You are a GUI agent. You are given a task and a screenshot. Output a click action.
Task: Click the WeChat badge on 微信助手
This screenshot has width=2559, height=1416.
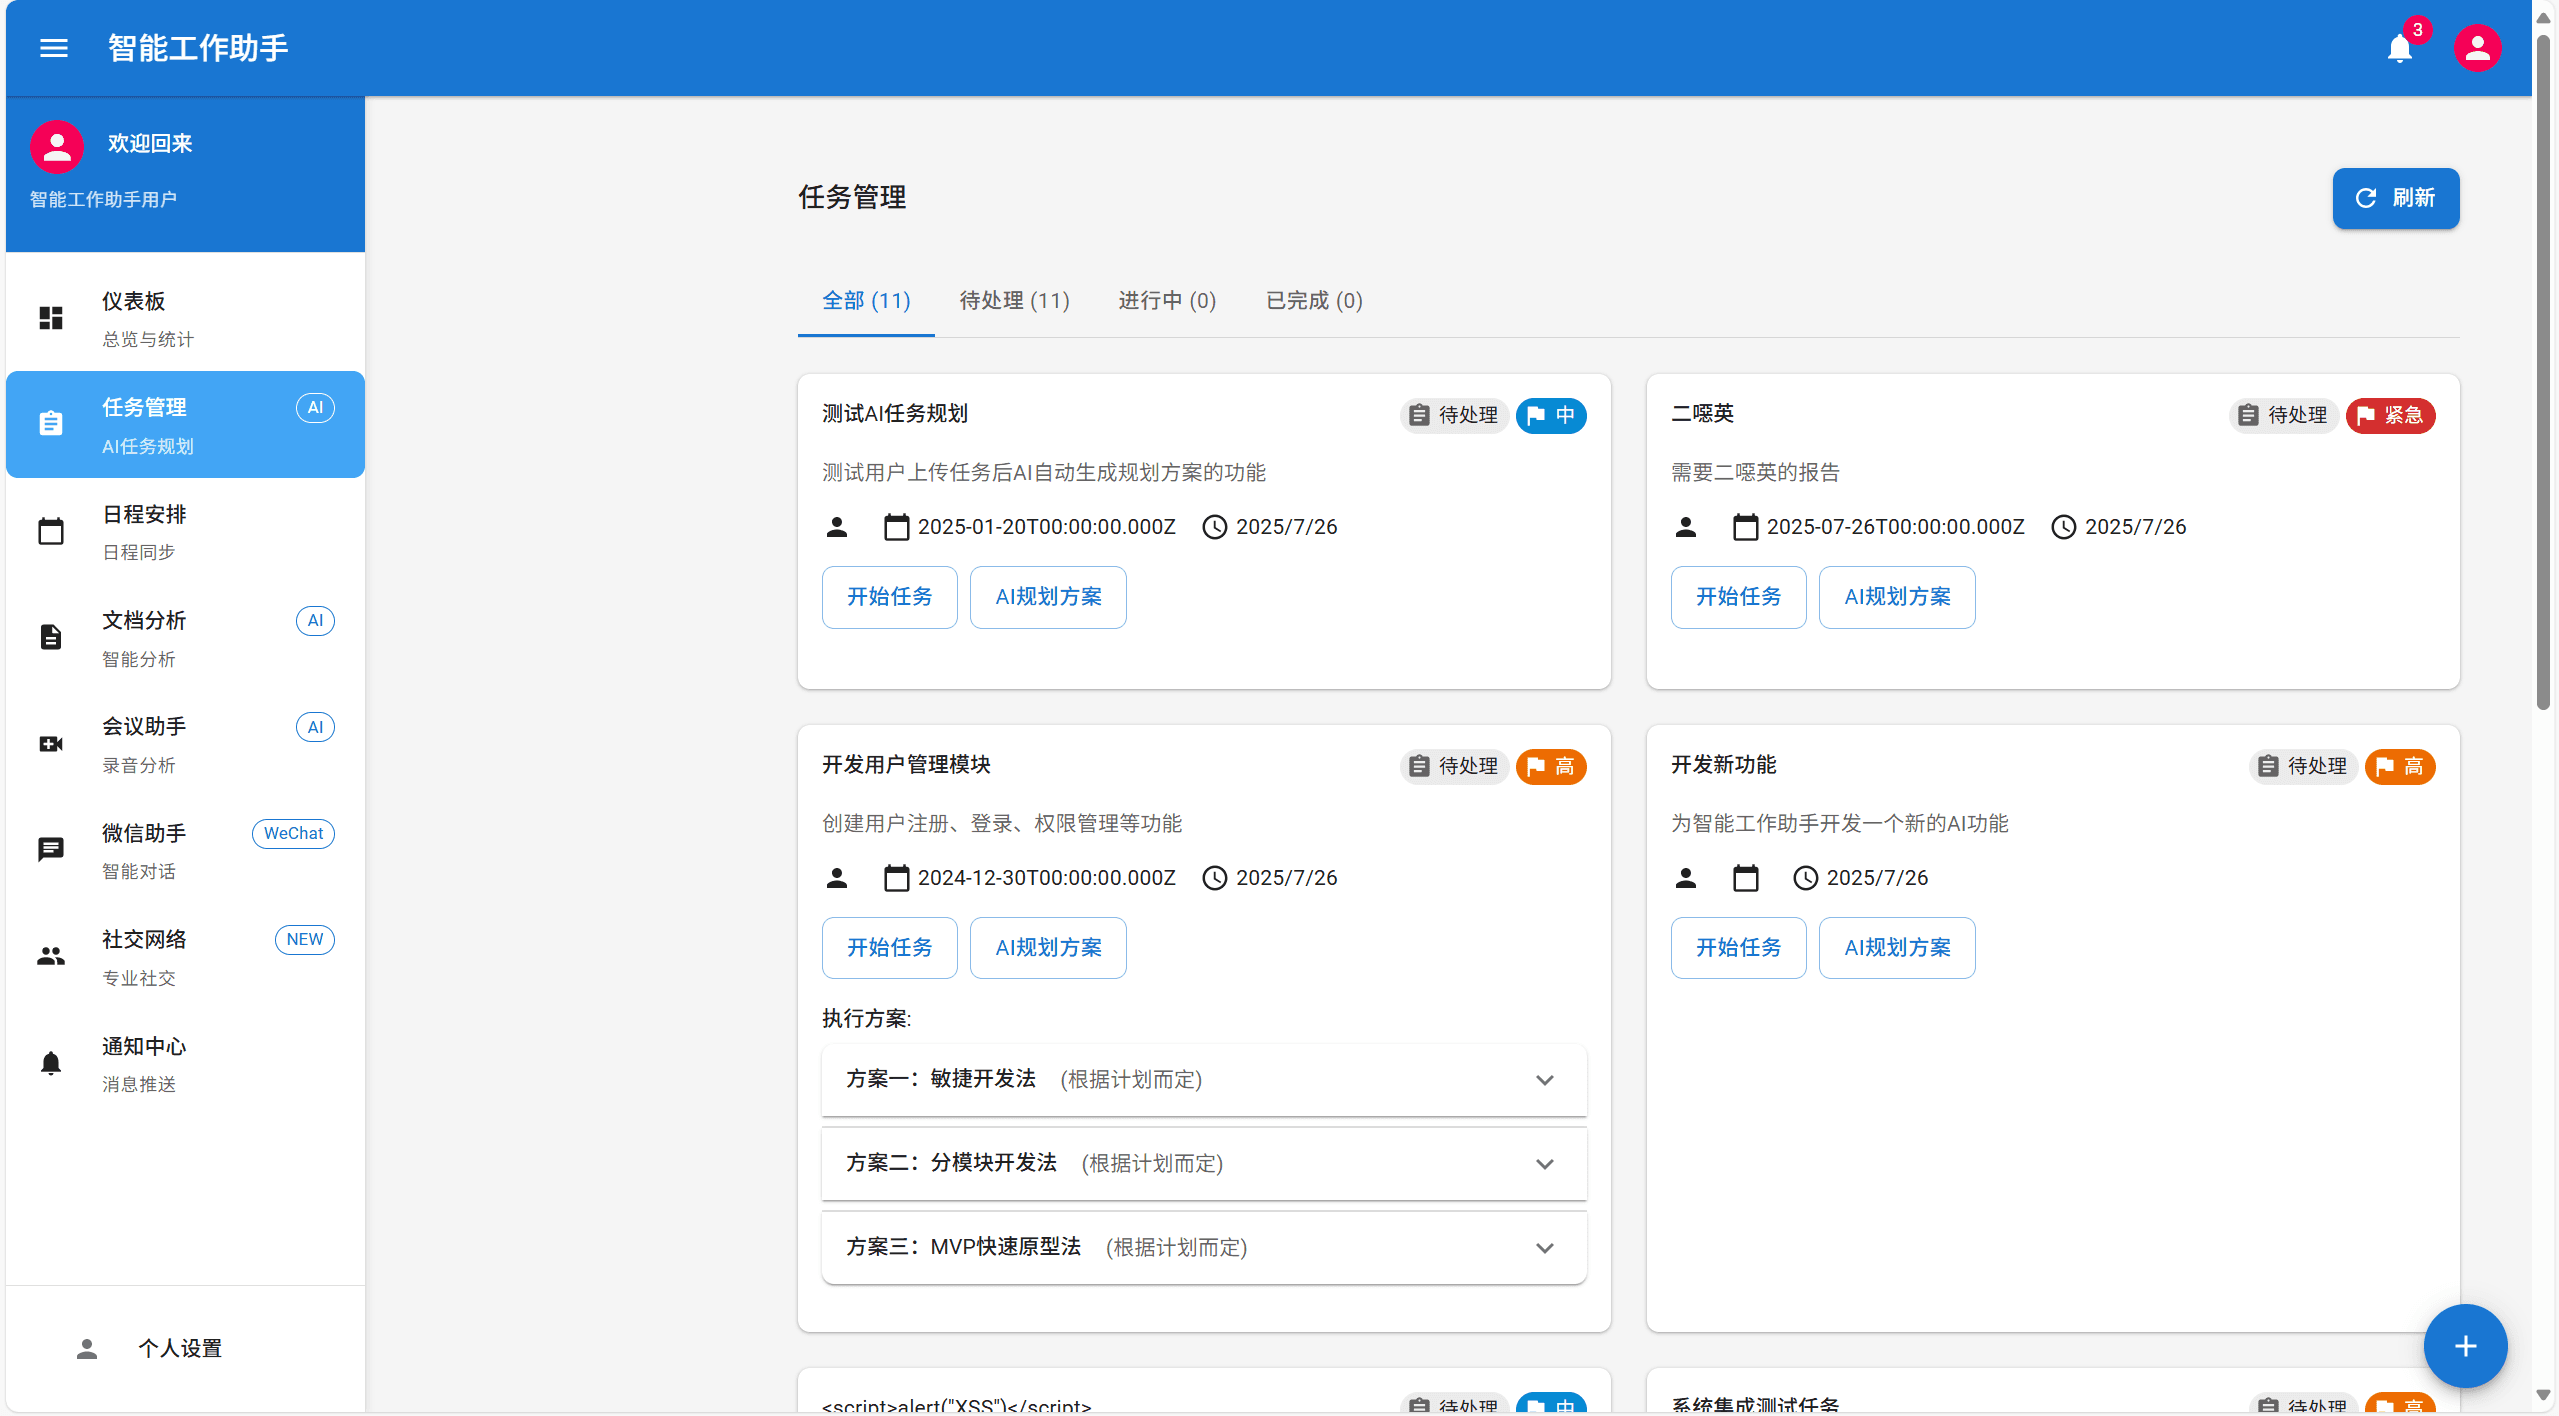(293, 834)
